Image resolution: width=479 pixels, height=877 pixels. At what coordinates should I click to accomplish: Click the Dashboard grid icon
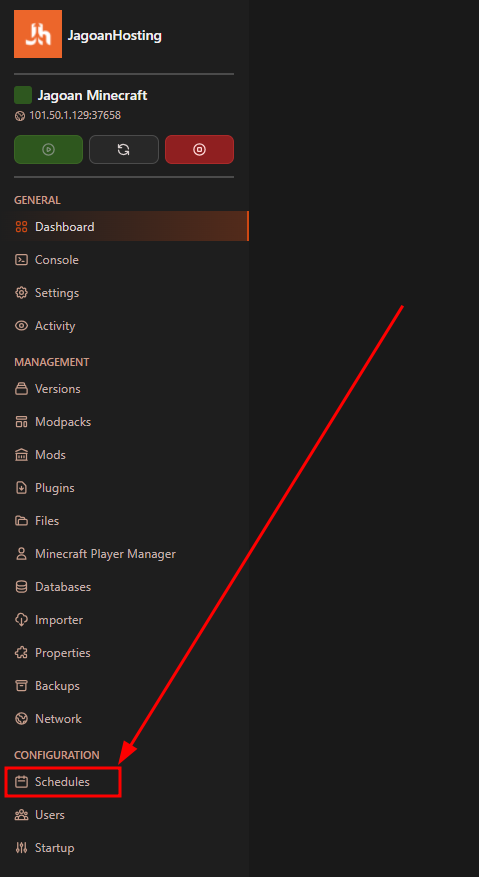(x=21, y=227)
